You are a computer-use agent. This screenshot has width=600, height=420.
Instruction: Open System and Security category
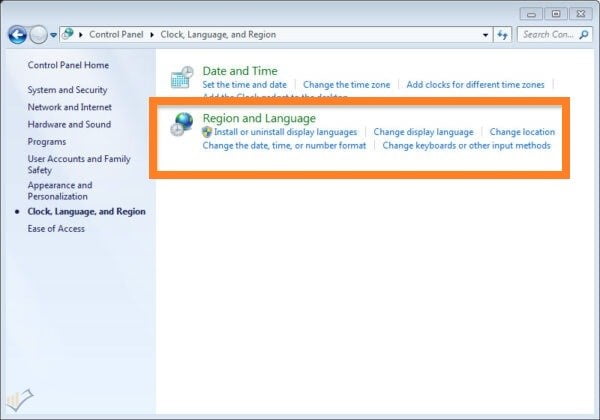click(x=67, y=90)
